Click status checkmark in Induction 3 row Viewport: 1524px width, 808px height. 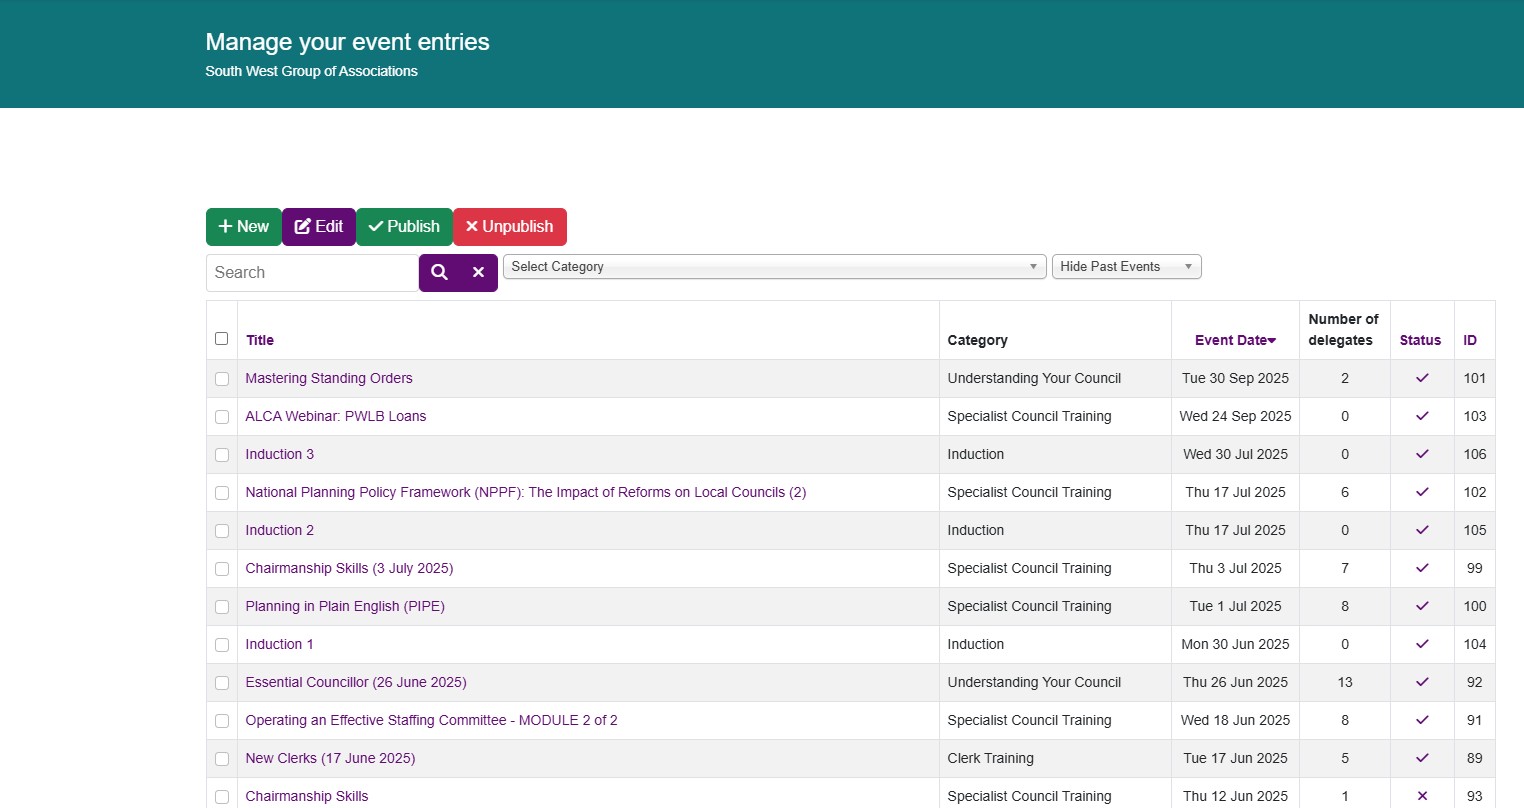tap(1422, 454)
